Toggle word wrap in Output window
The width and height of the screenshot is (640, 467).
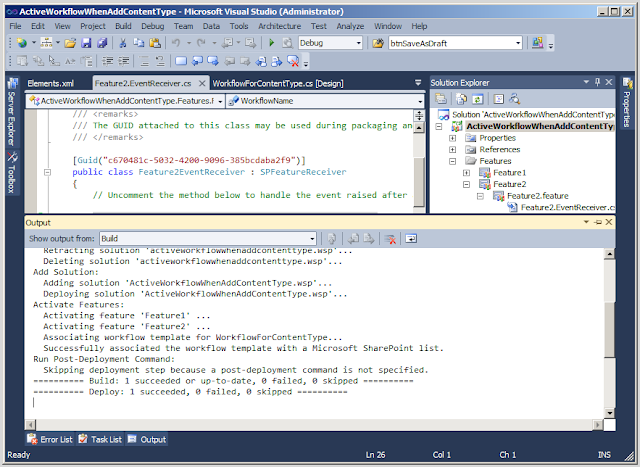coord(411,239)
